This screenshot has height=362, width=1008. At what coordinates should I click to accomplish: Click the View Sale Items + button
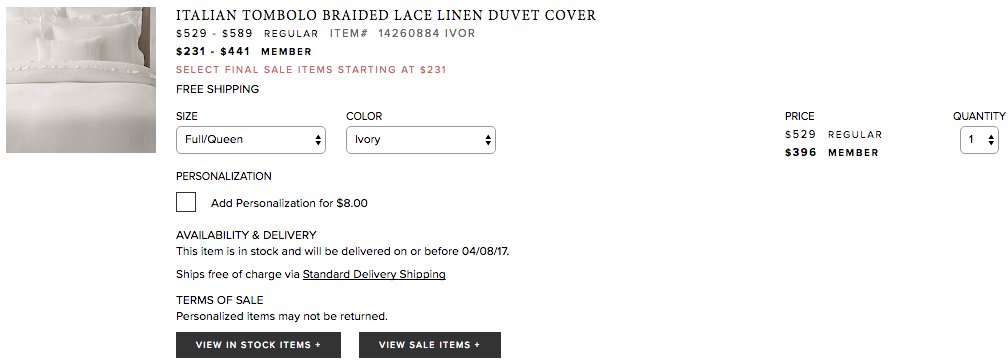[x=429, y=345]
